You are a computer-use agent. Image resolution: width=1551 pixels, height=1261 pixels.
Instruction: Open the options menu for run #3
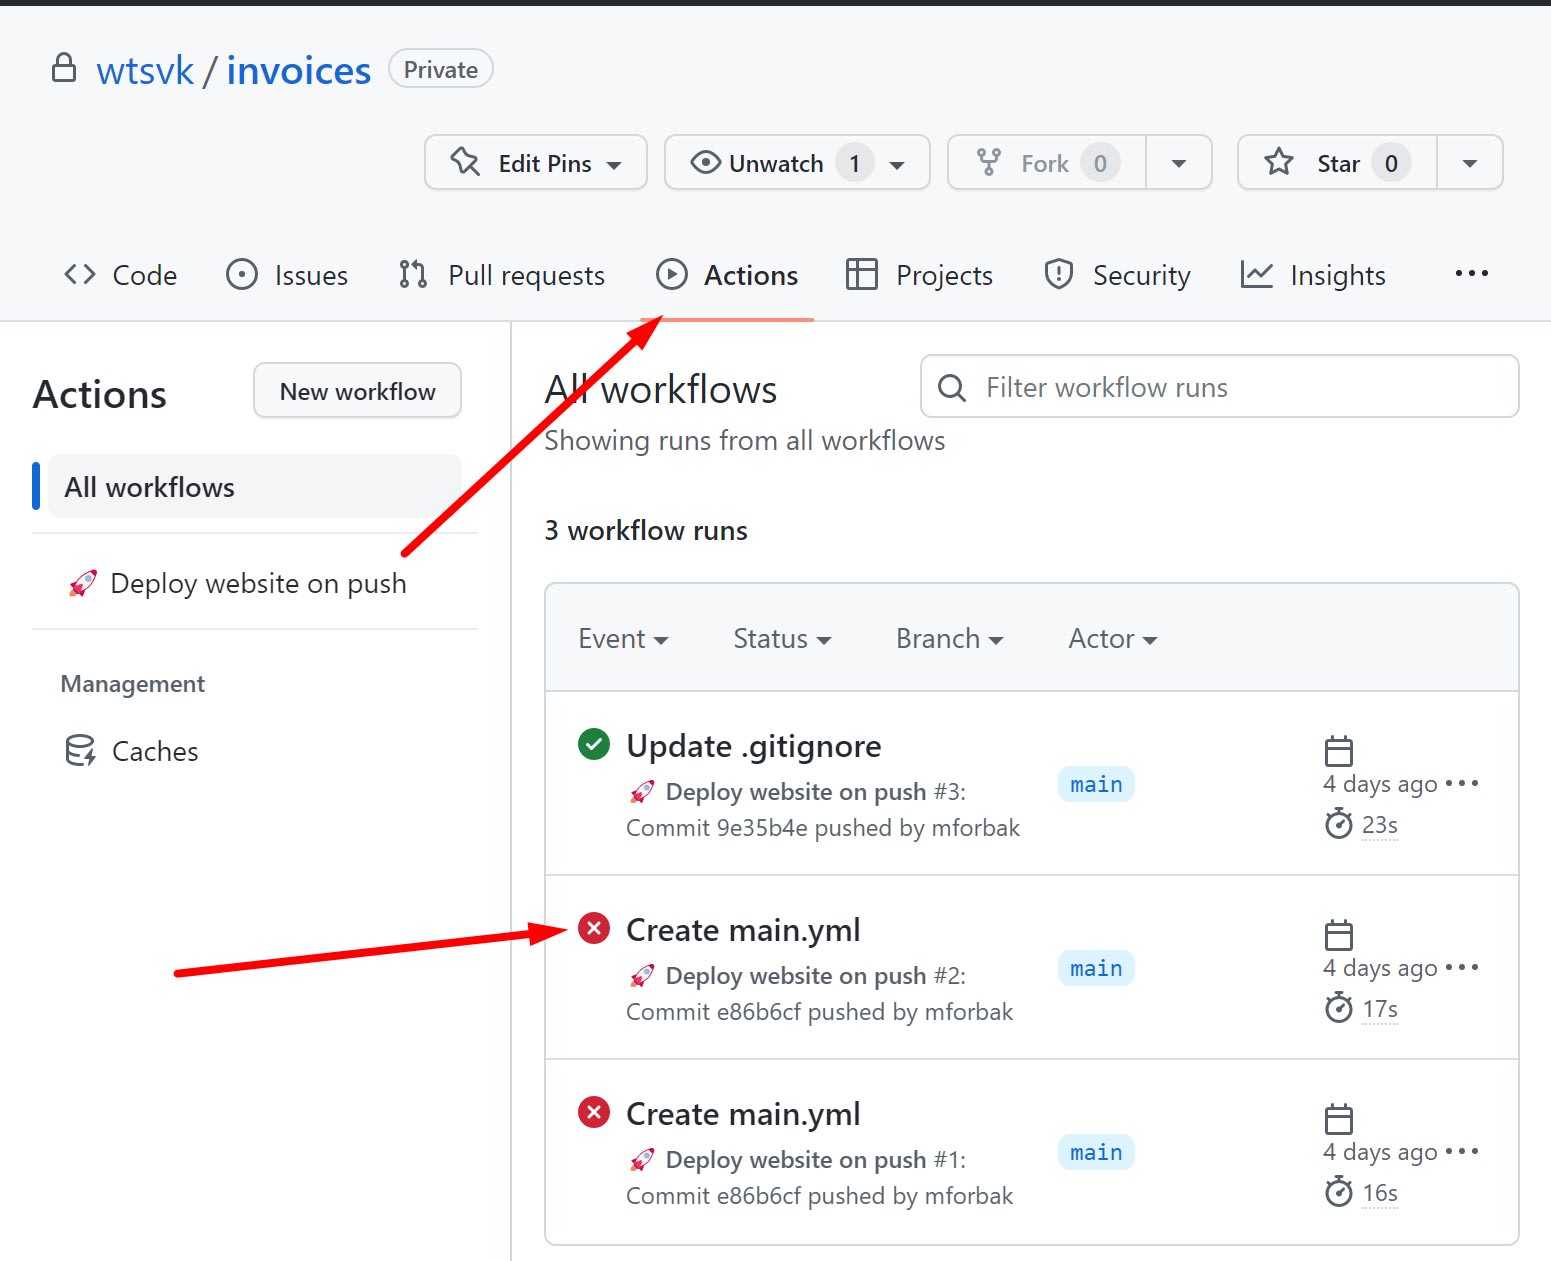click(x=1462, y=783)
